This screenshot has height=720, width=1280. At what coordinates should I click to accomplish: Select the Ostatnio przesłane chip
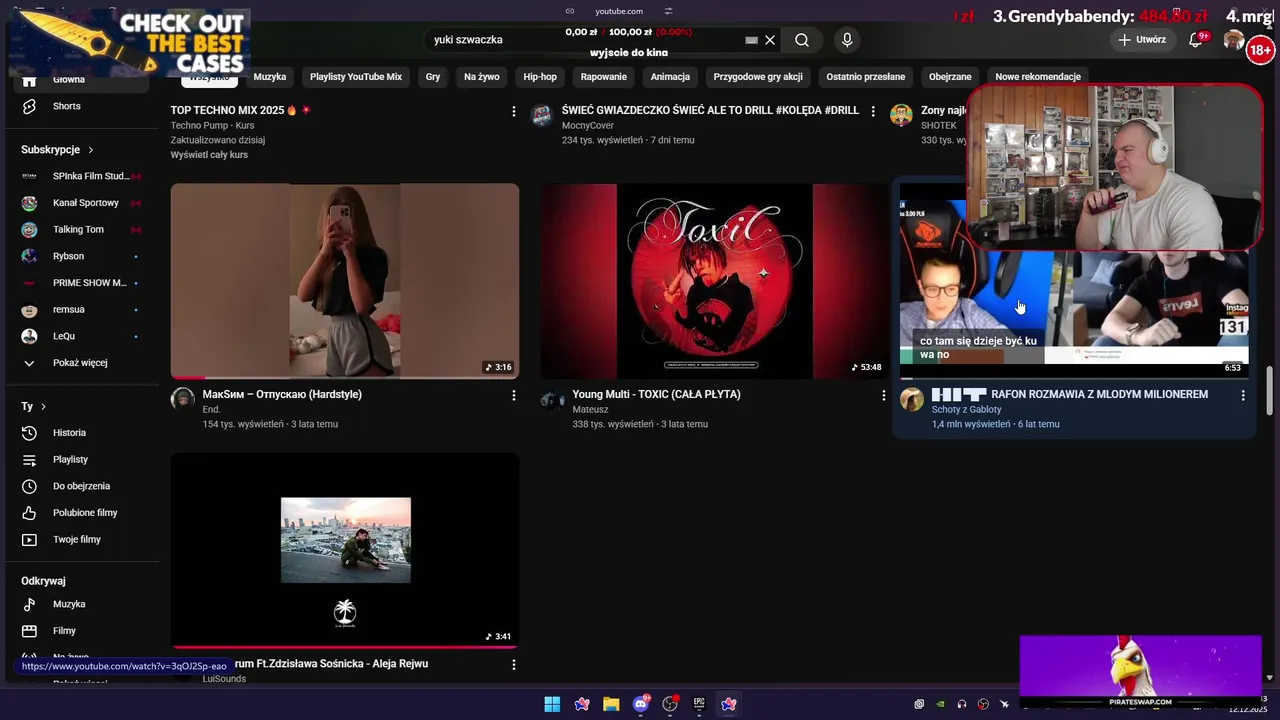[866, 77]
